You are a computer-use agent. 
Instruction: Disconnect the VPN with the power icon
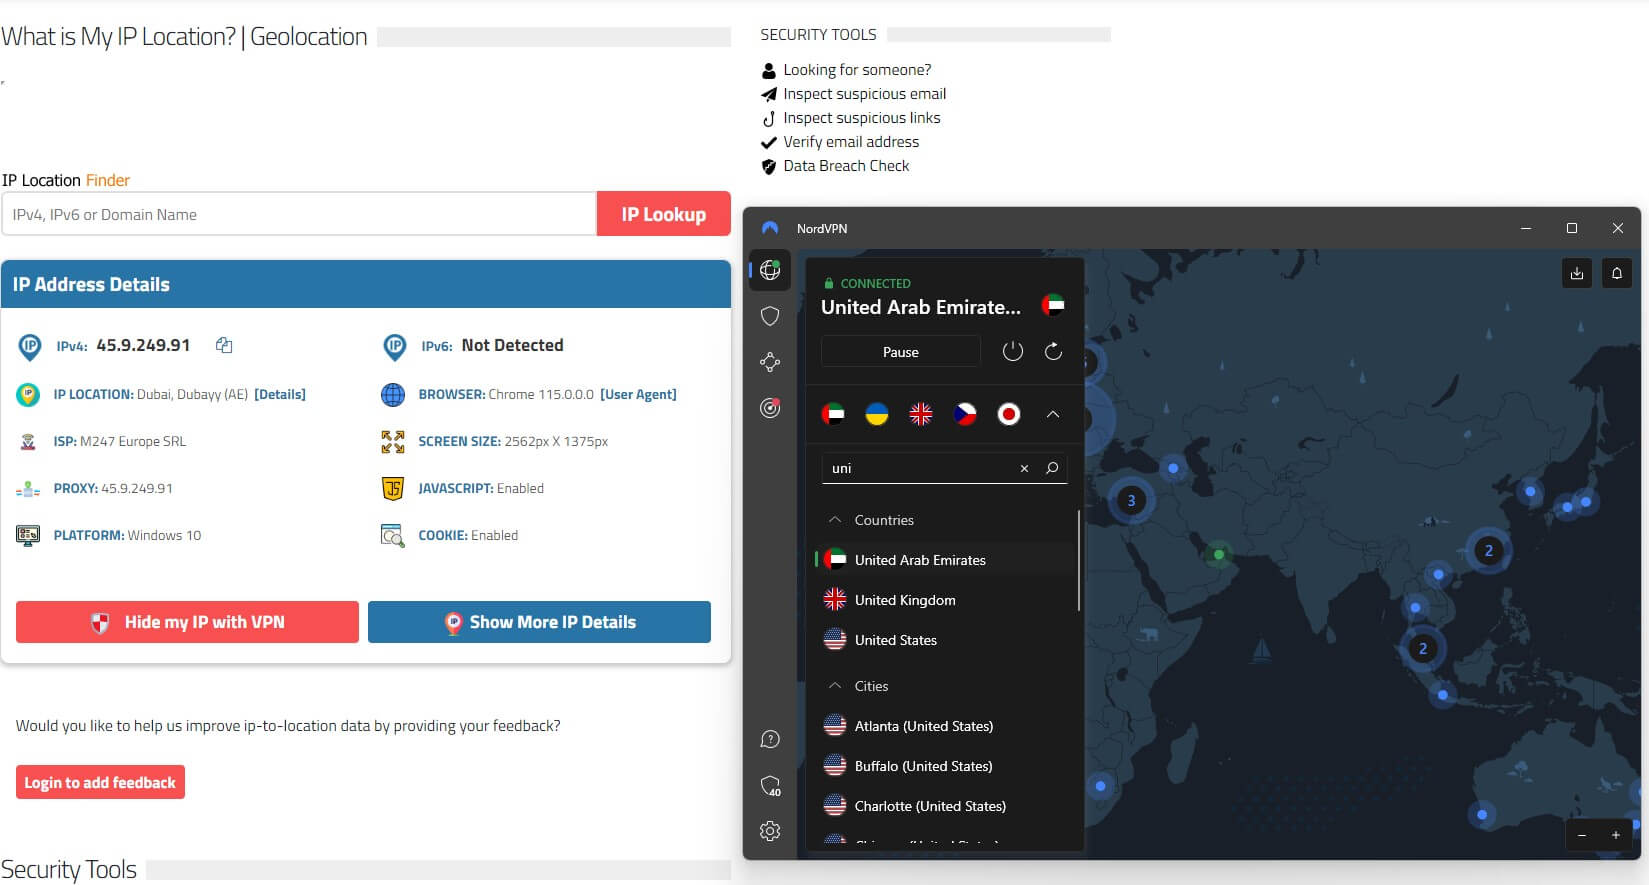1013,351
